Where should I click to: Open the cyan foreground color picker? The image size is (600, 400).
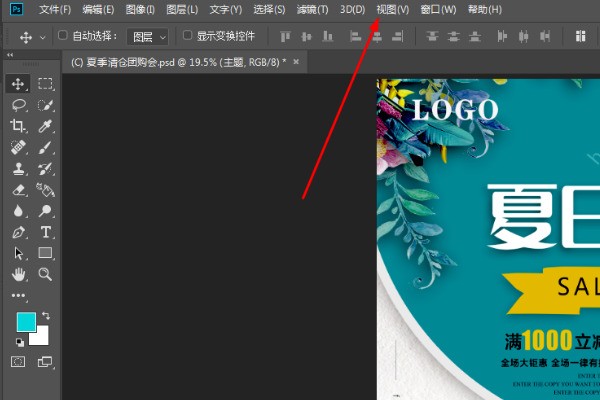pyautogui.click(x=26, y=322)
